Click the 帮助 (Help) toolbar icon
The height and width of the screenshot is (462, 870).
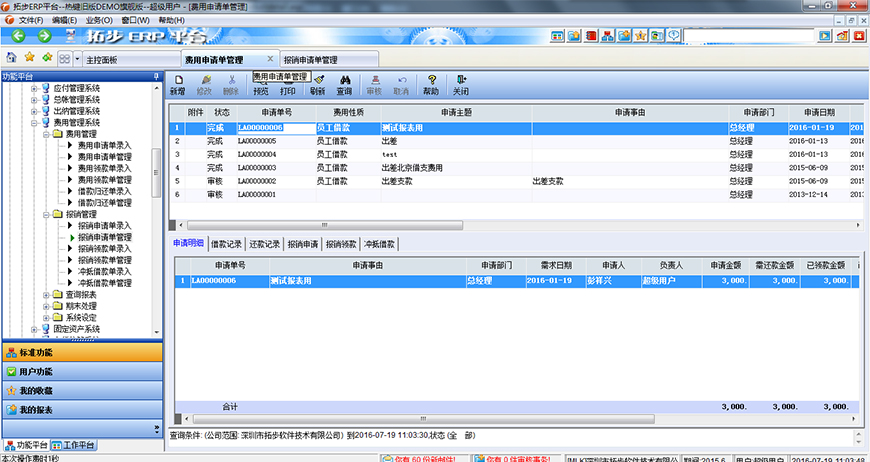431,84
